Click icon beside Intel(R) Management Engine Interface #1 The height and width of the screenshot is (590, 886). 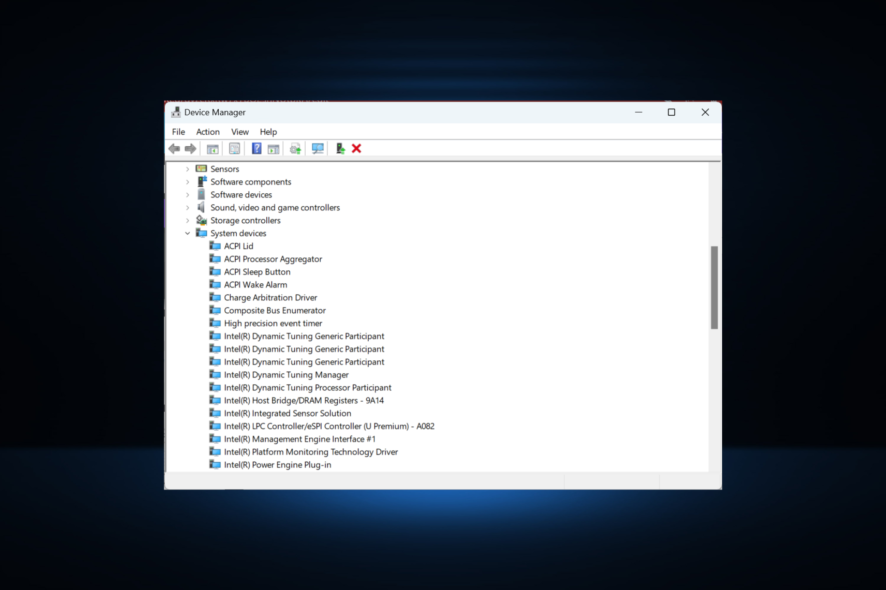coord(215,439)
